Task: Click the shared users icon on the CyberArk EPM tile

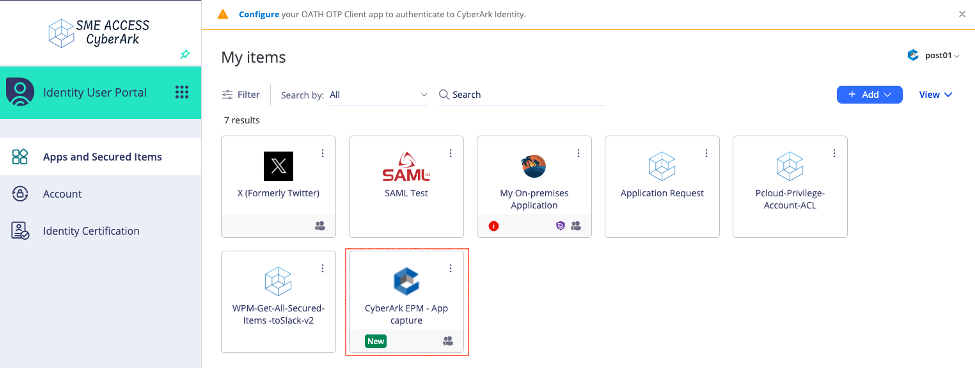Action: [448, 341]
